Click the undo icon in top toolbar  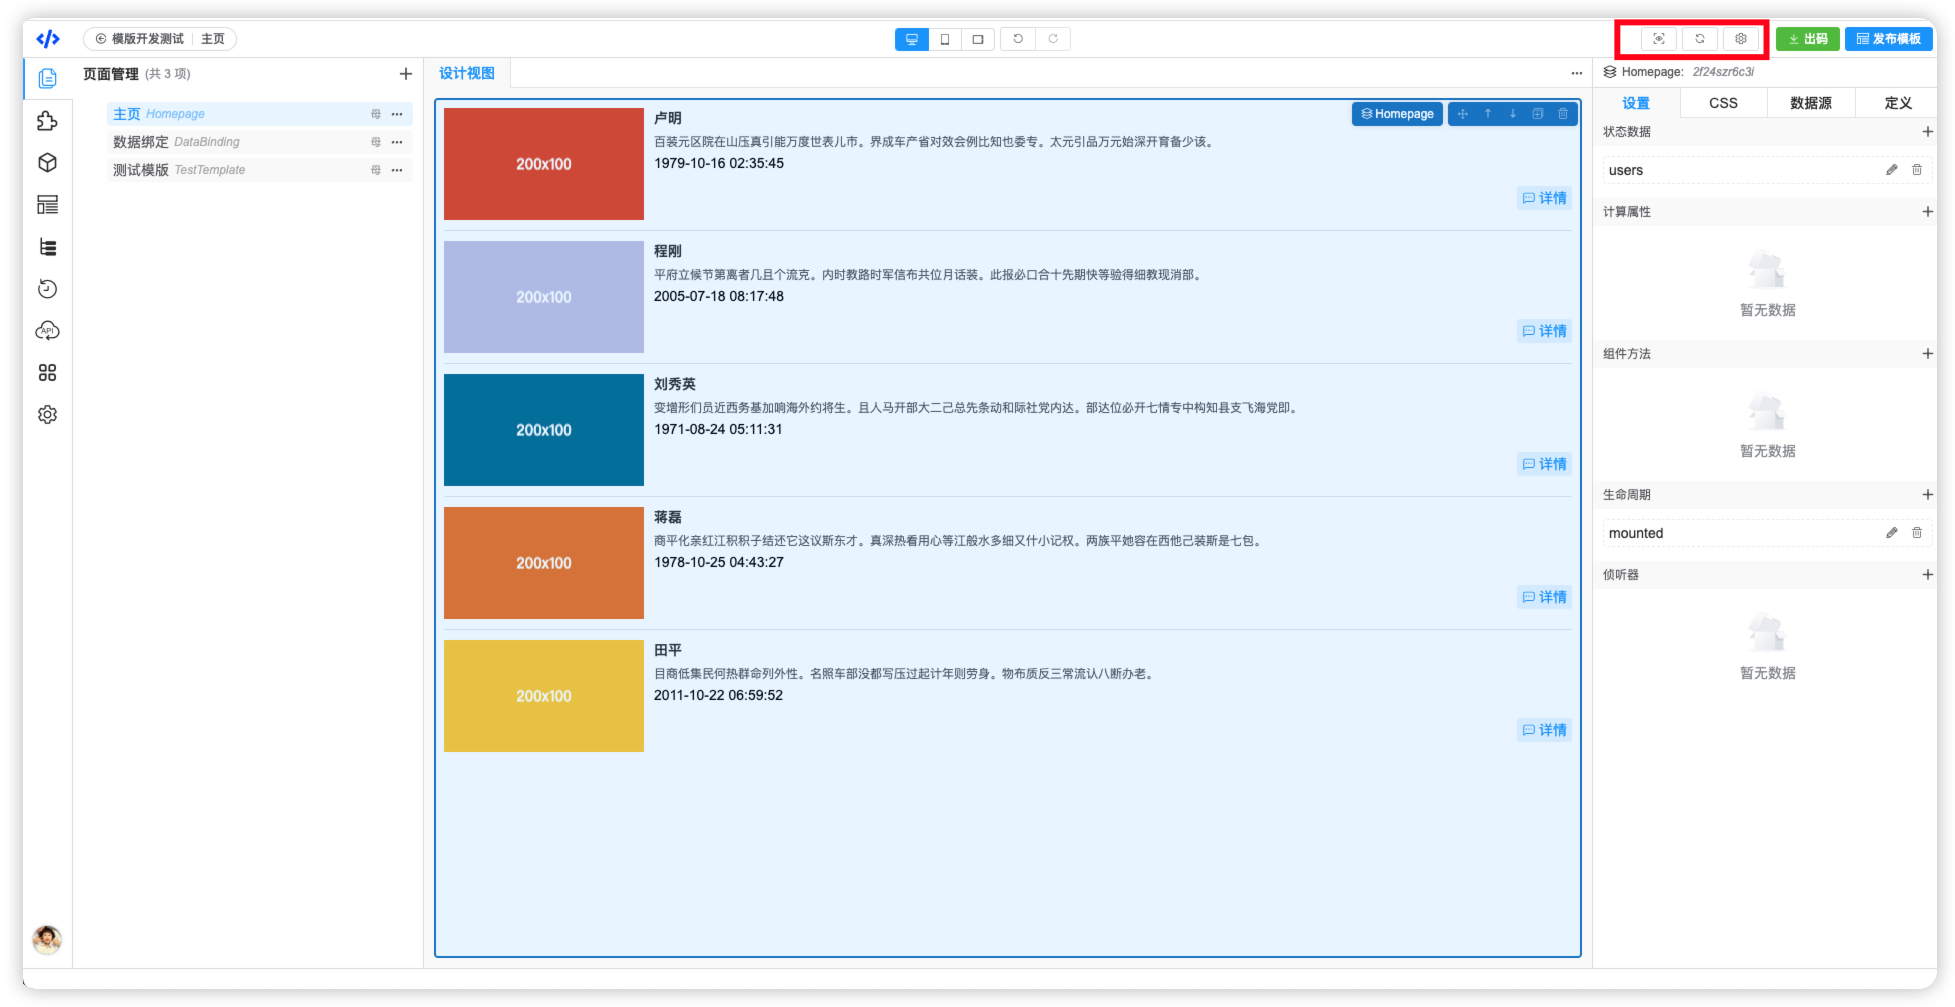click(x=1018, y=39)
